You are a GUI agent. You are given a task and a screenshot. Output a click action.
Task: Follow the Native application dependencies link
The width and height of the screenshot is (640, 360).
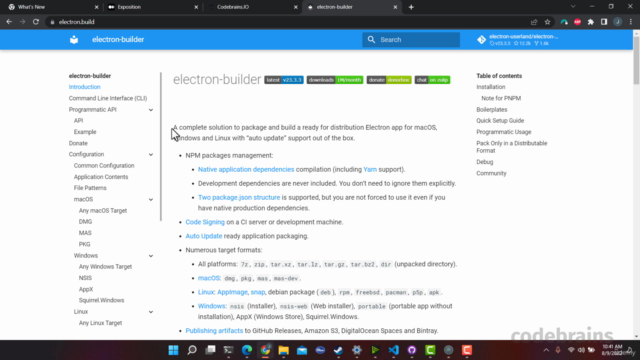click(x=246, y=169)
